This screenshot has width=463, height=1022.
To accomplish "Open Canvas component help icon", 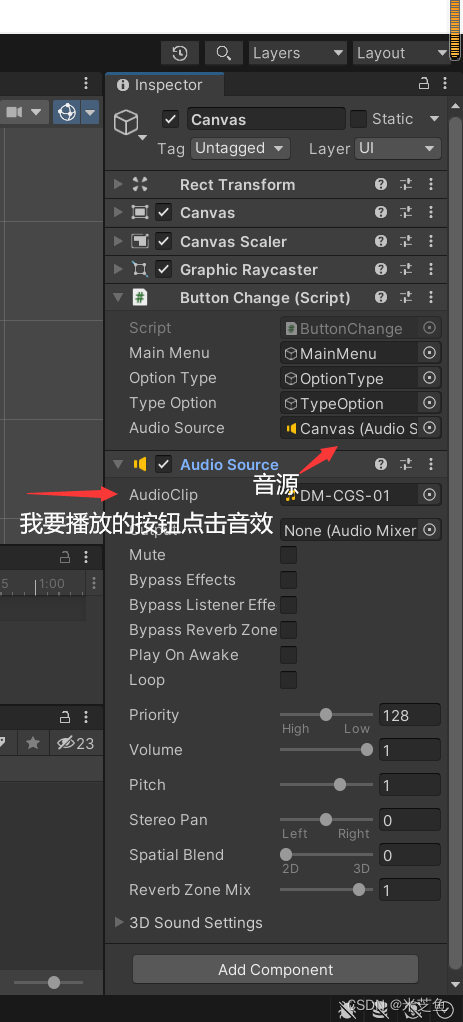I will coord(381,212).
